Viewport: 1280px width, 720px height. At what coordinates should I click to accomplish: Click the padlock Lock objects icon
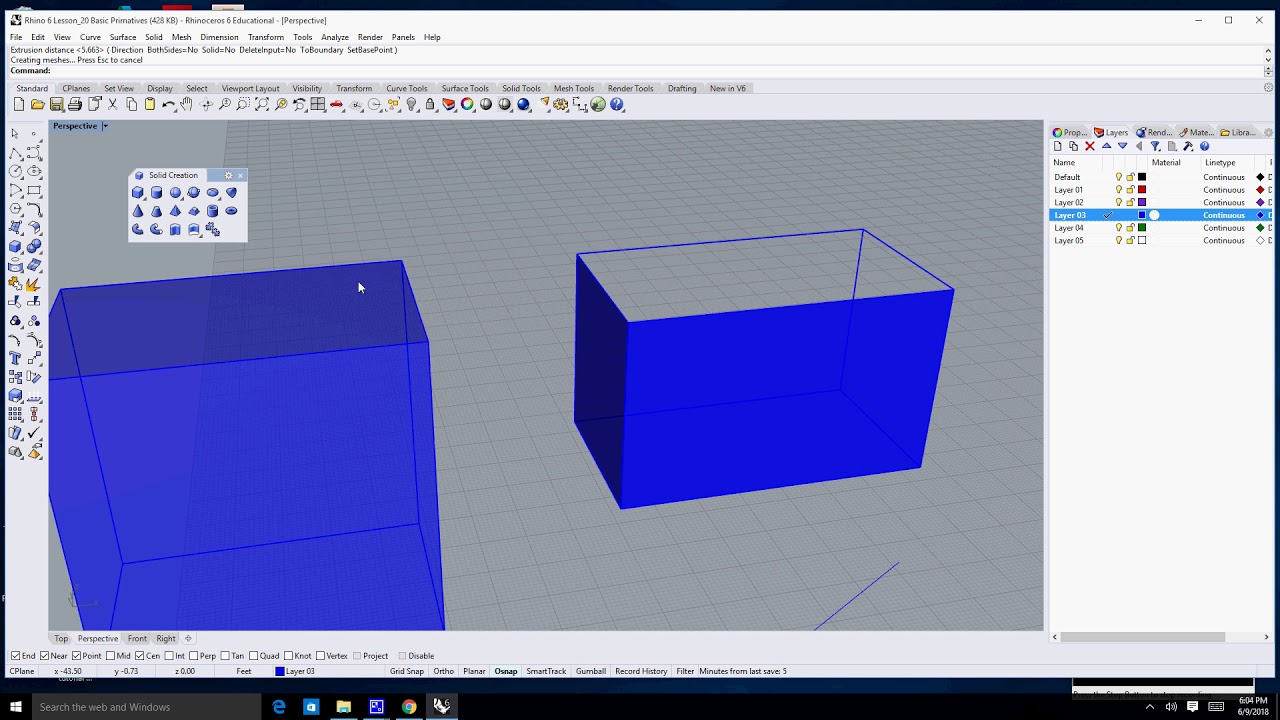click(x=430, y=104)
